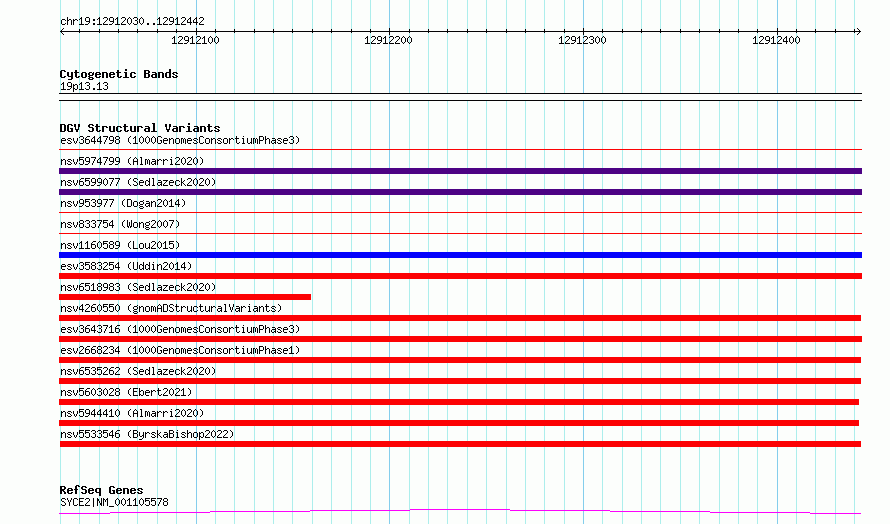Click the chr19:12912030..12912442 coordinate label

tap(132, 21)
